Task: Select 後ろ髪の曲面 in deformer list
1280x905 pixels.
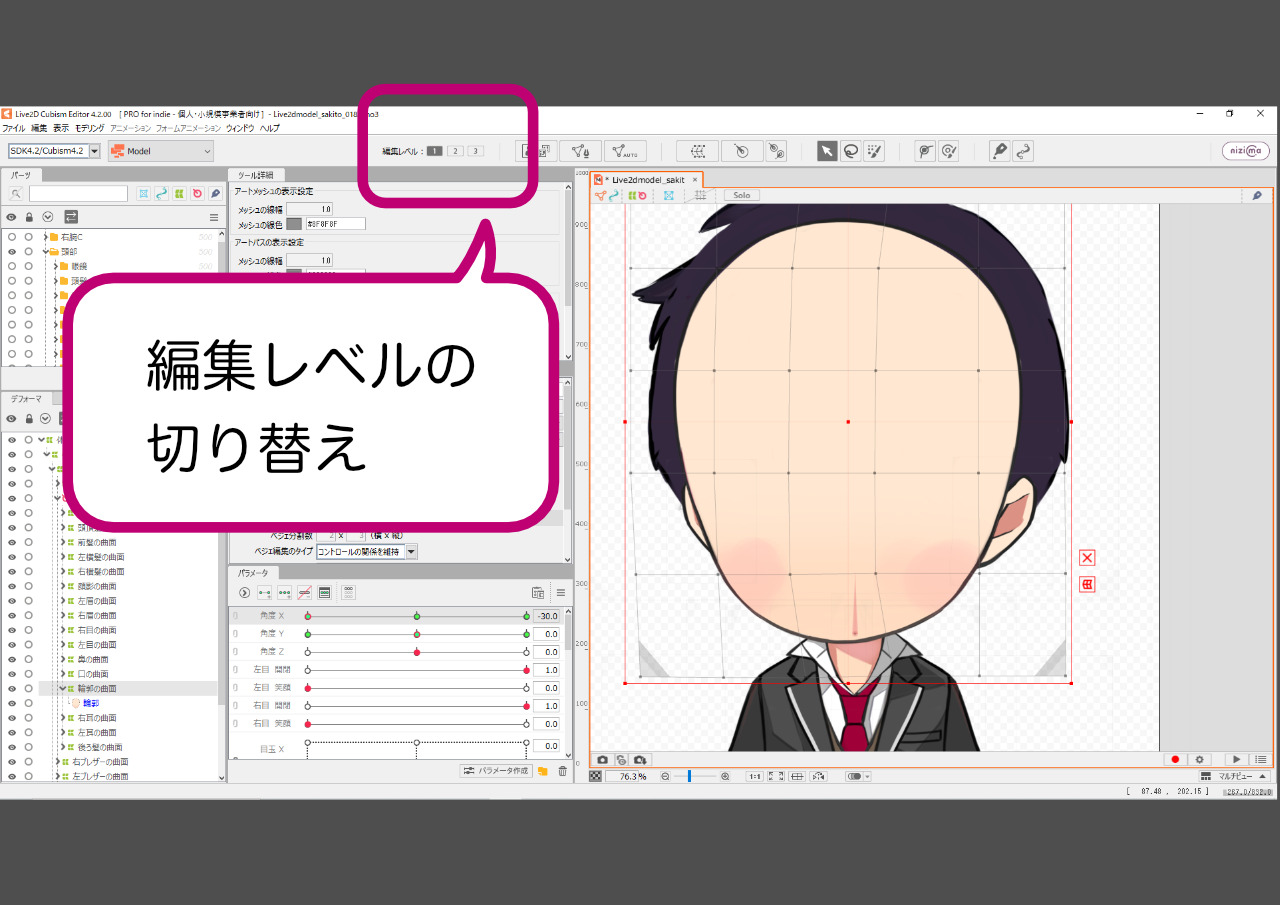Action: 98,747
